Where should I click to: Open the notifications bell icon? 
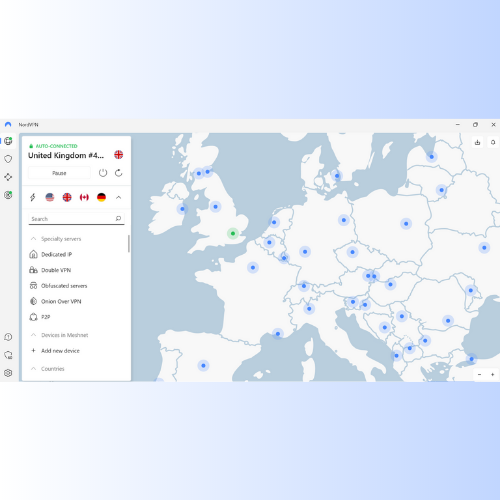[493, 142]
